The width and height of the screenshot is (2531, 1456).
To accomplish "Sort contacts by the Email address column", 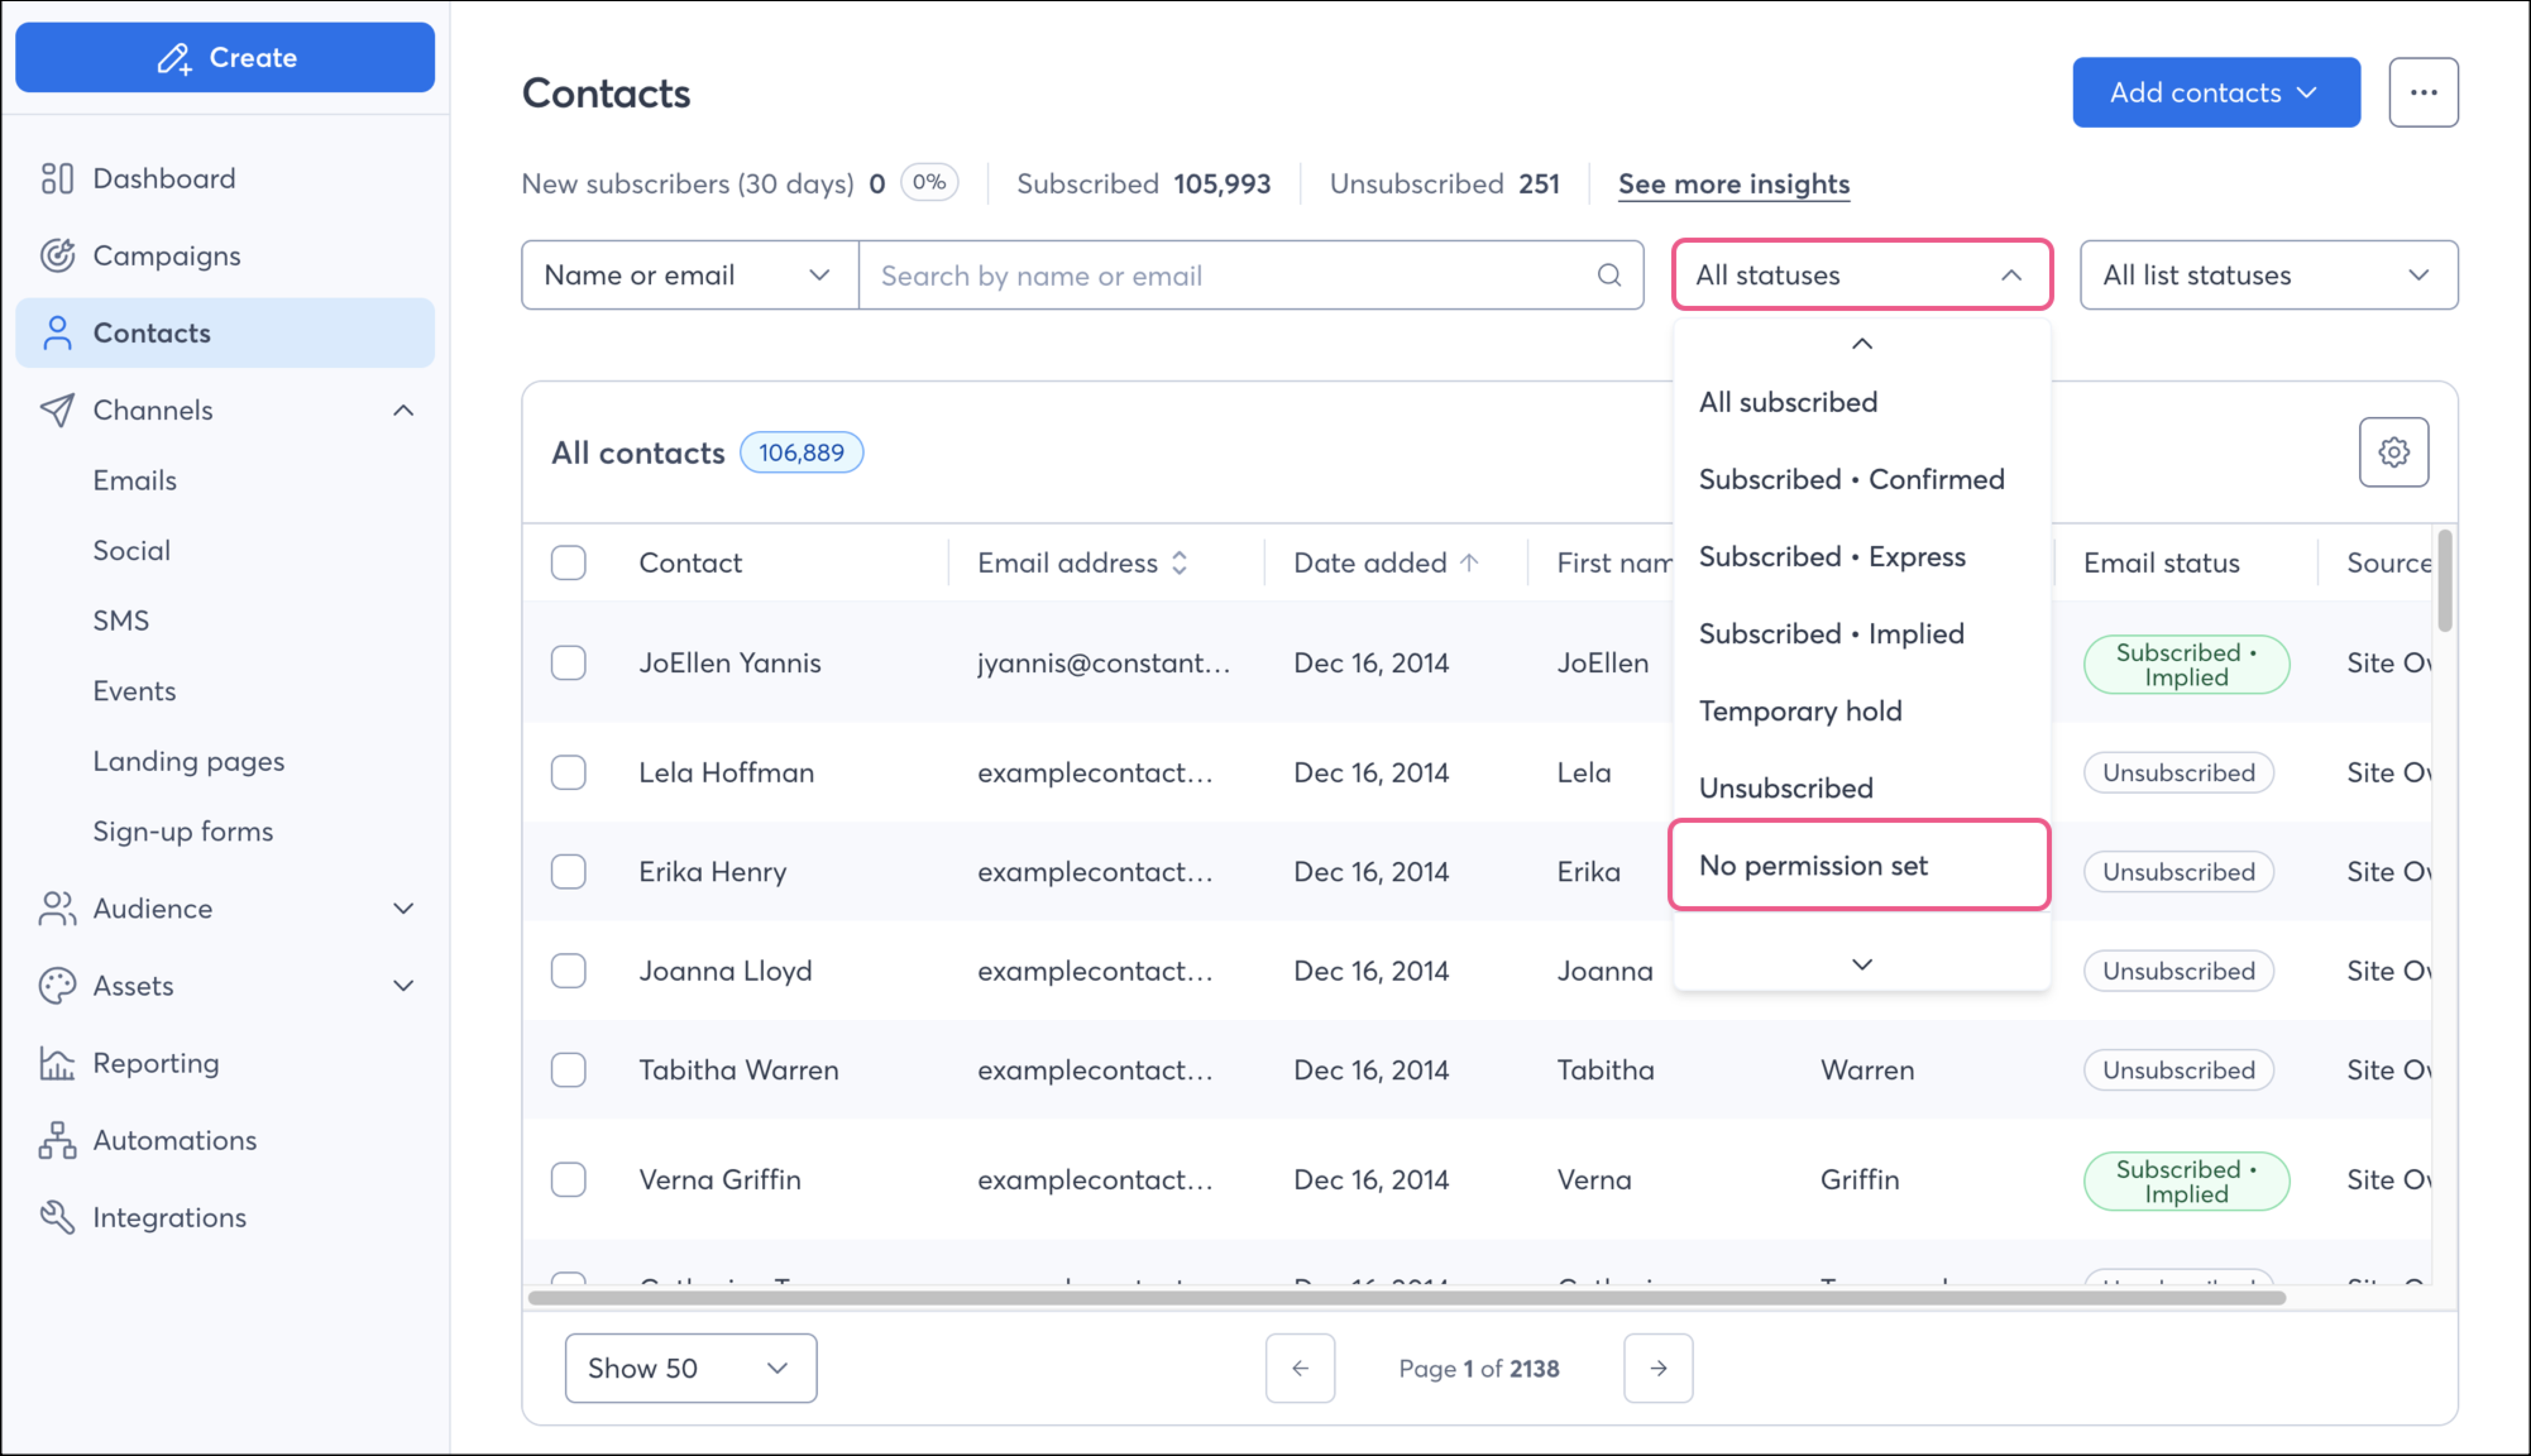I will pyautogui.click(x=1181, y=562).
